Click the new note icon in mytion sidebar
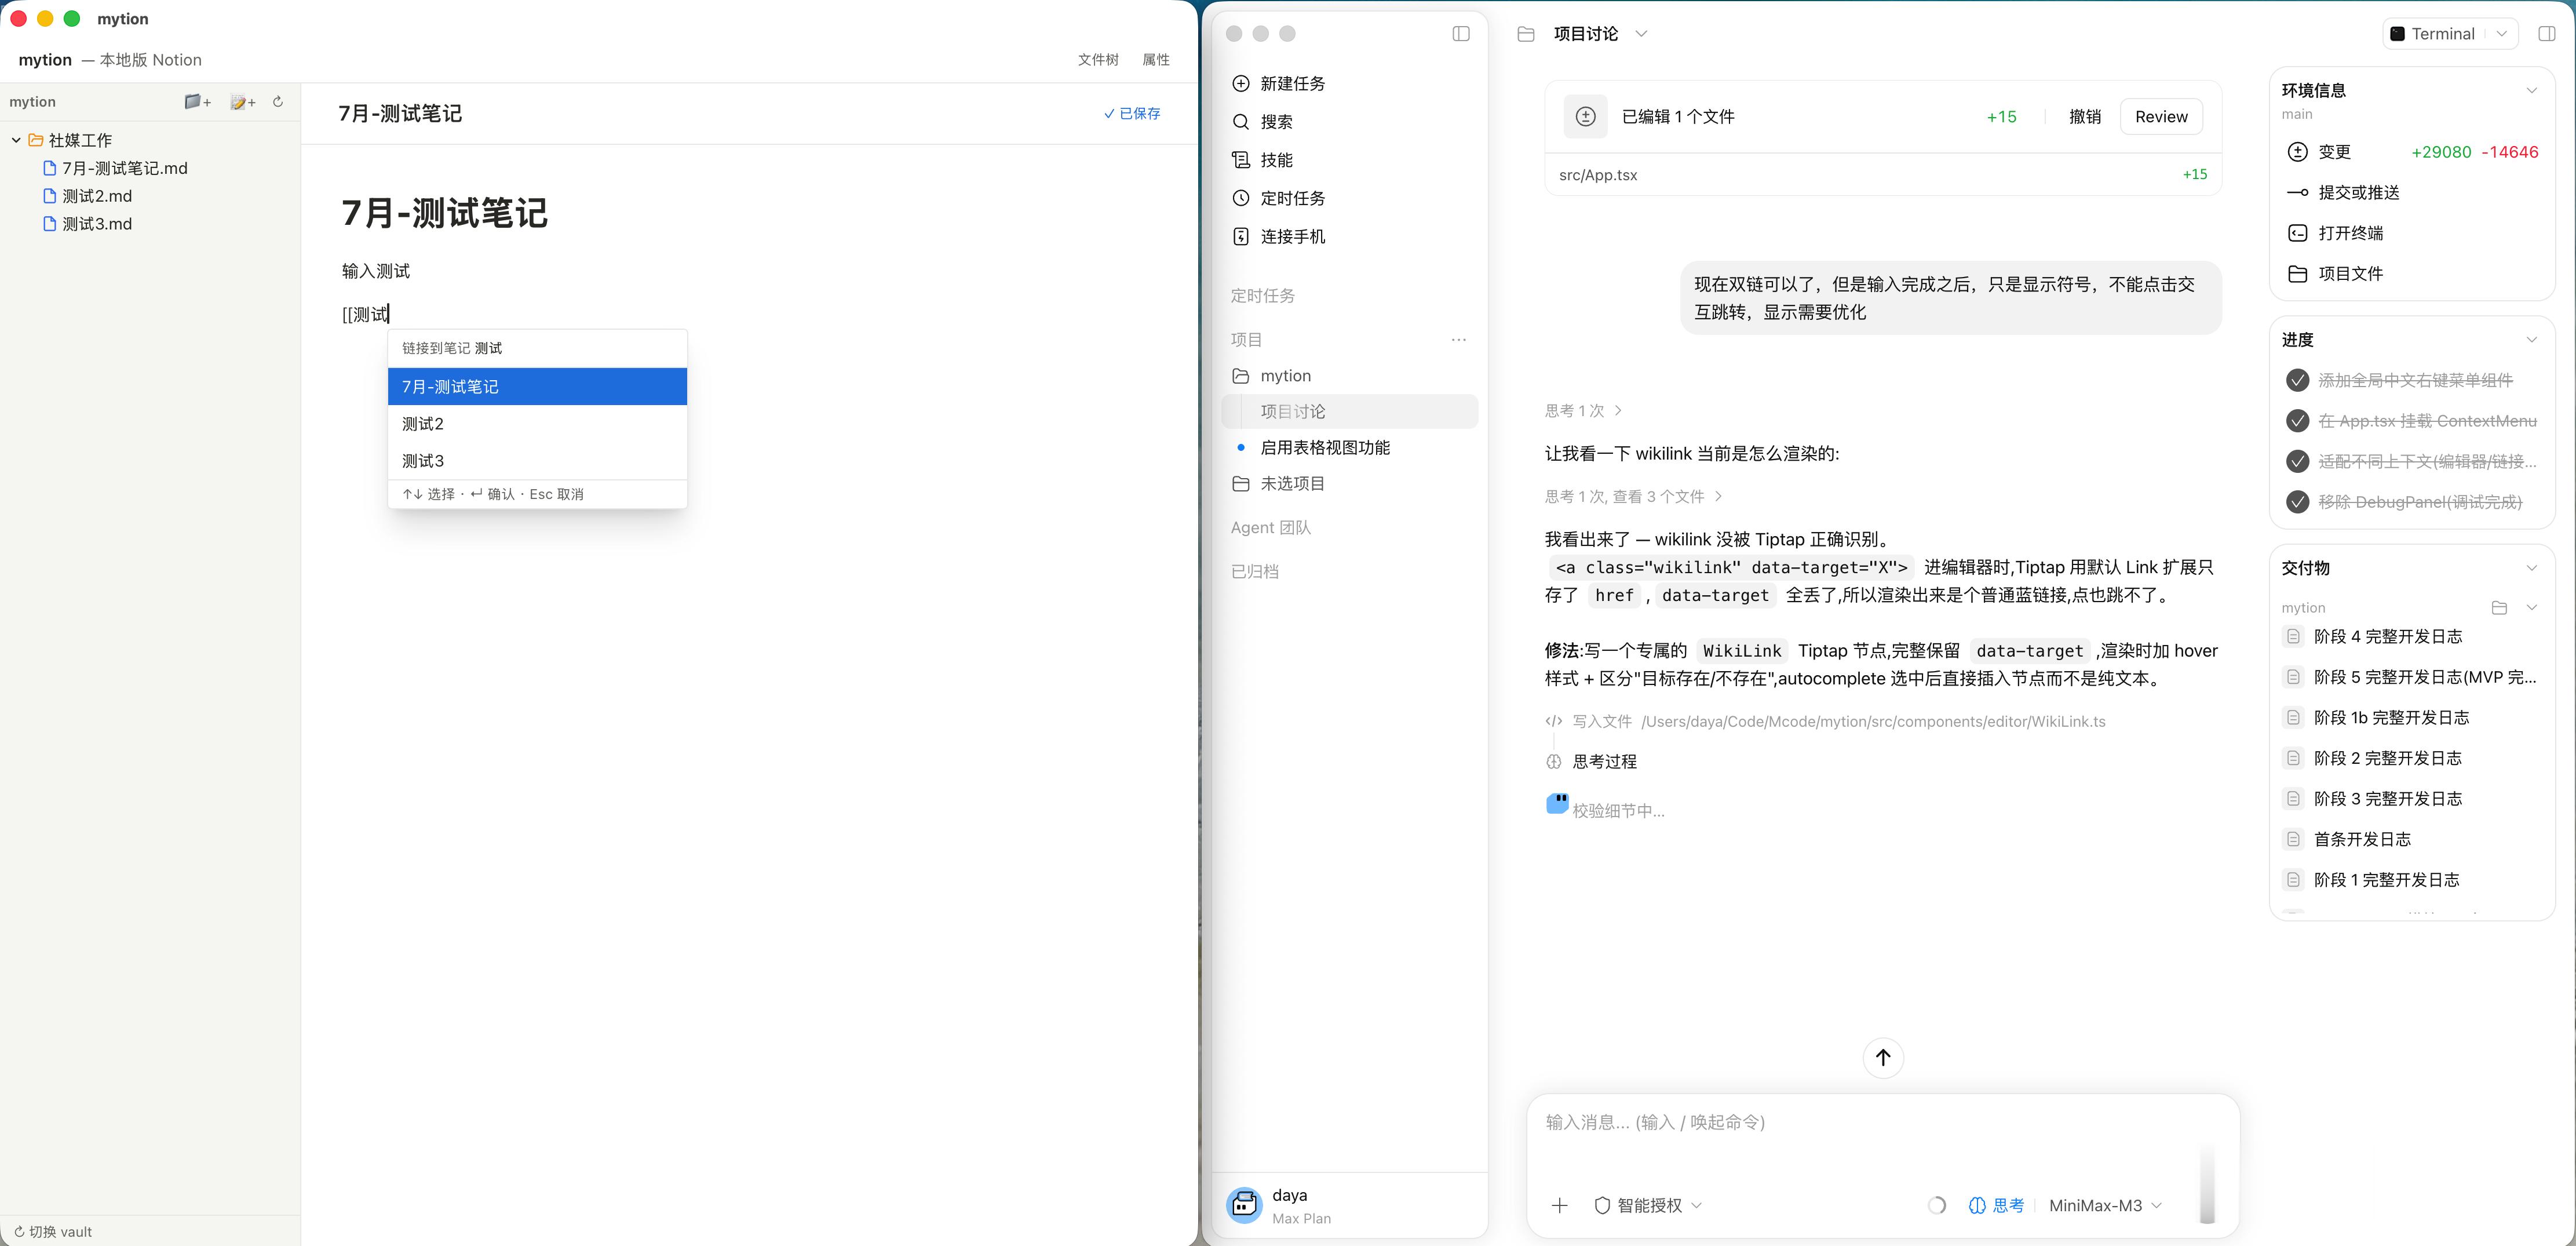This screenshot has width=2576, height=1246. [243, 102]
